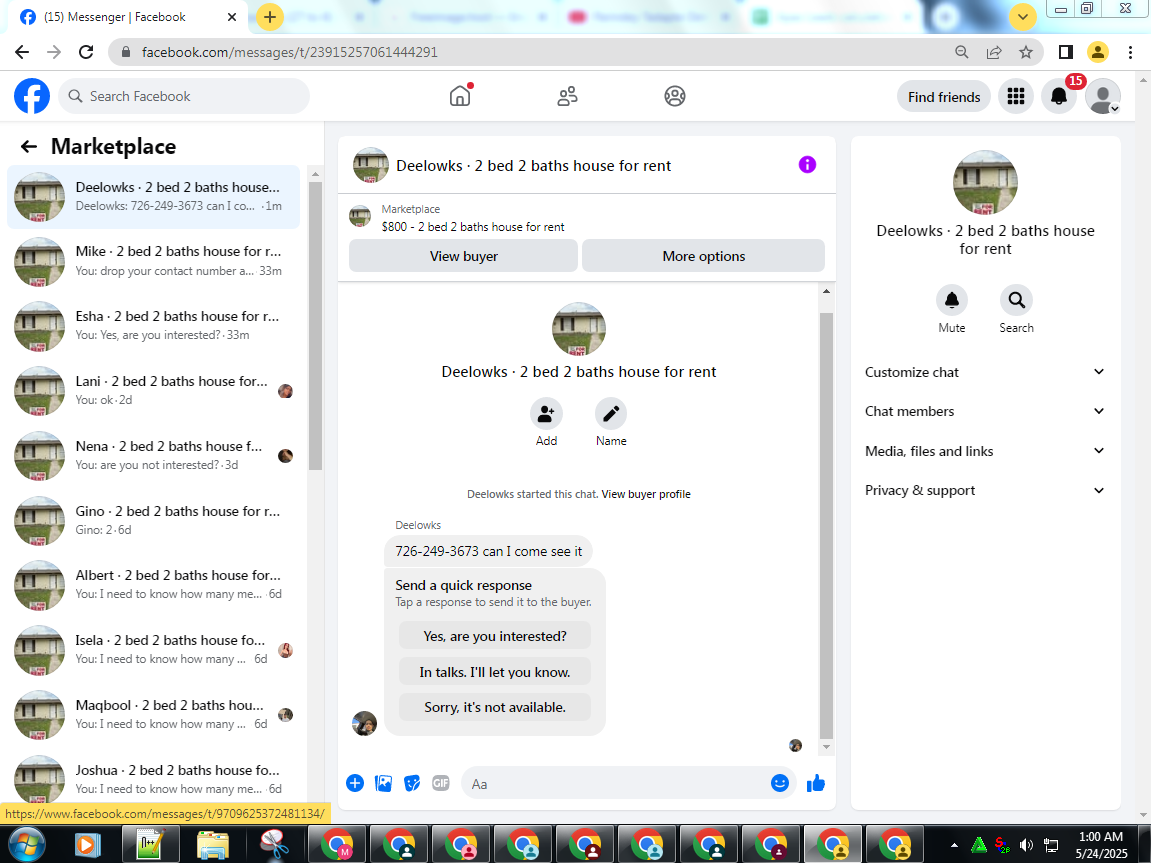
Task: Open the file explorer taskbar icon
Action: point(211,845)
